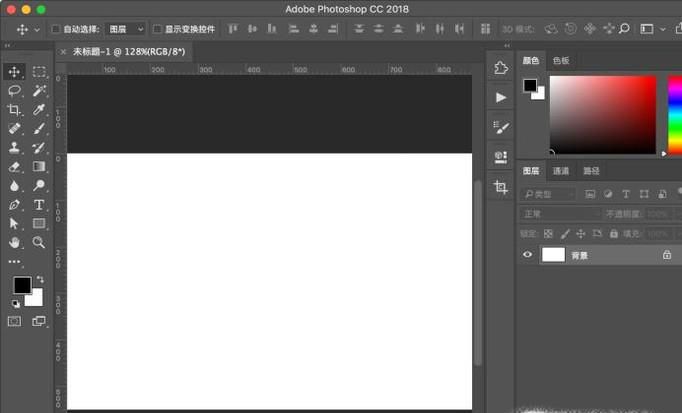Select the Clone Stamp tool
The width and height of the screenshot is (682, 413).
click(14, 148)
